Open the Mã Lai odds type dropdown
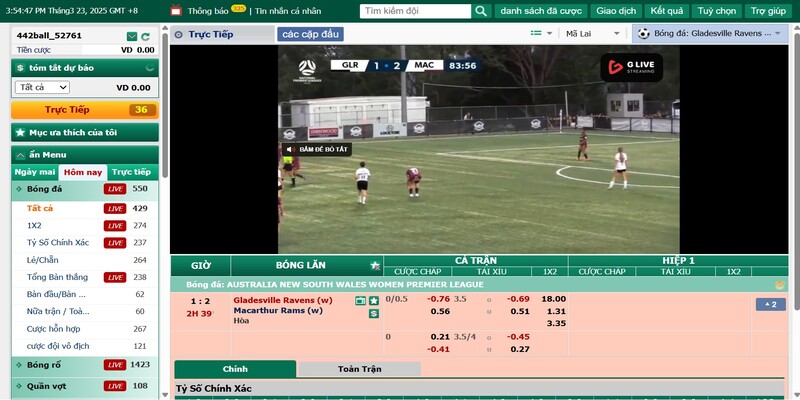 point(593,34)
